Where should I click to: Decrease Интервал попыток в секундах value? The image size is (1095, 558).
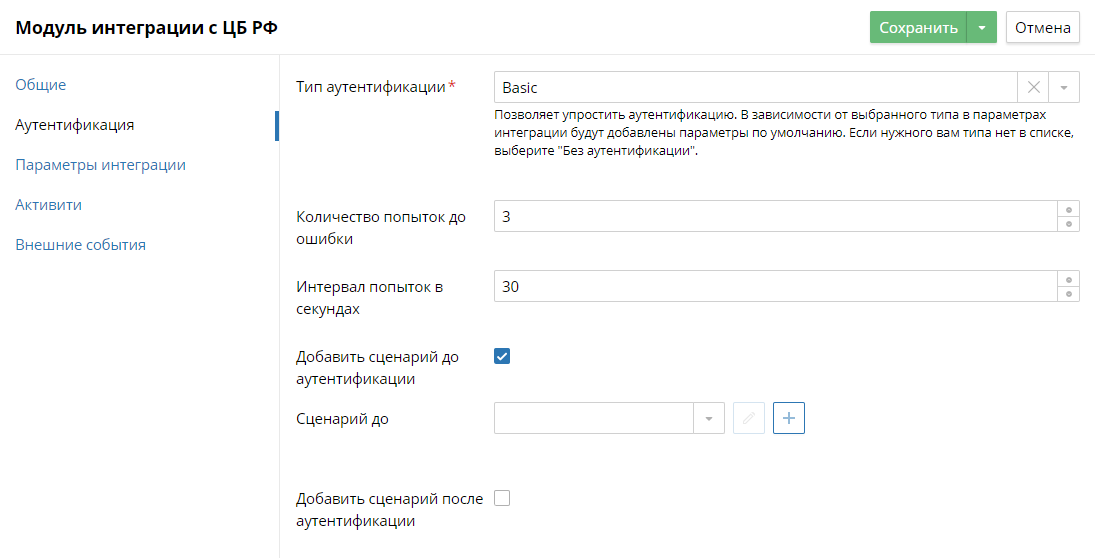(1068, 294)
